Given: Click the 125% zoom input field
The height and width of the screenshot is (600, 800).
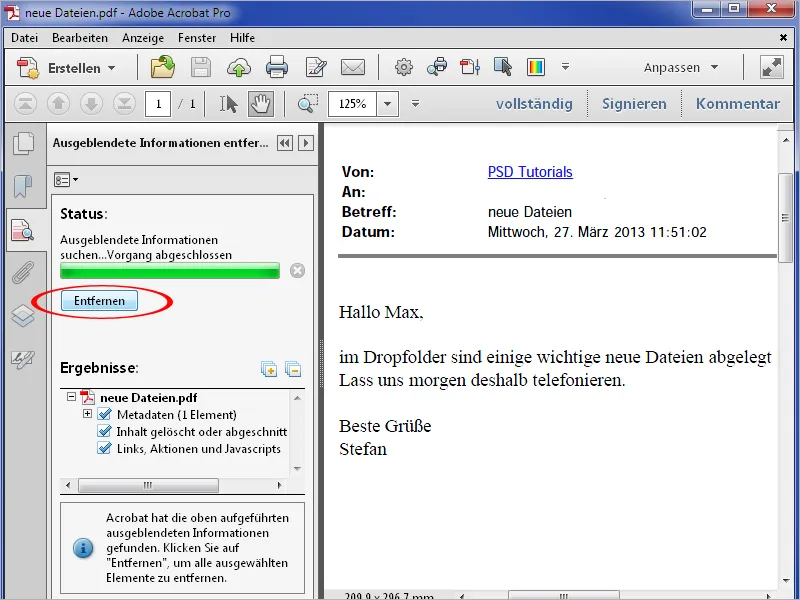Looking at the screenshot, I should [352, 104].
